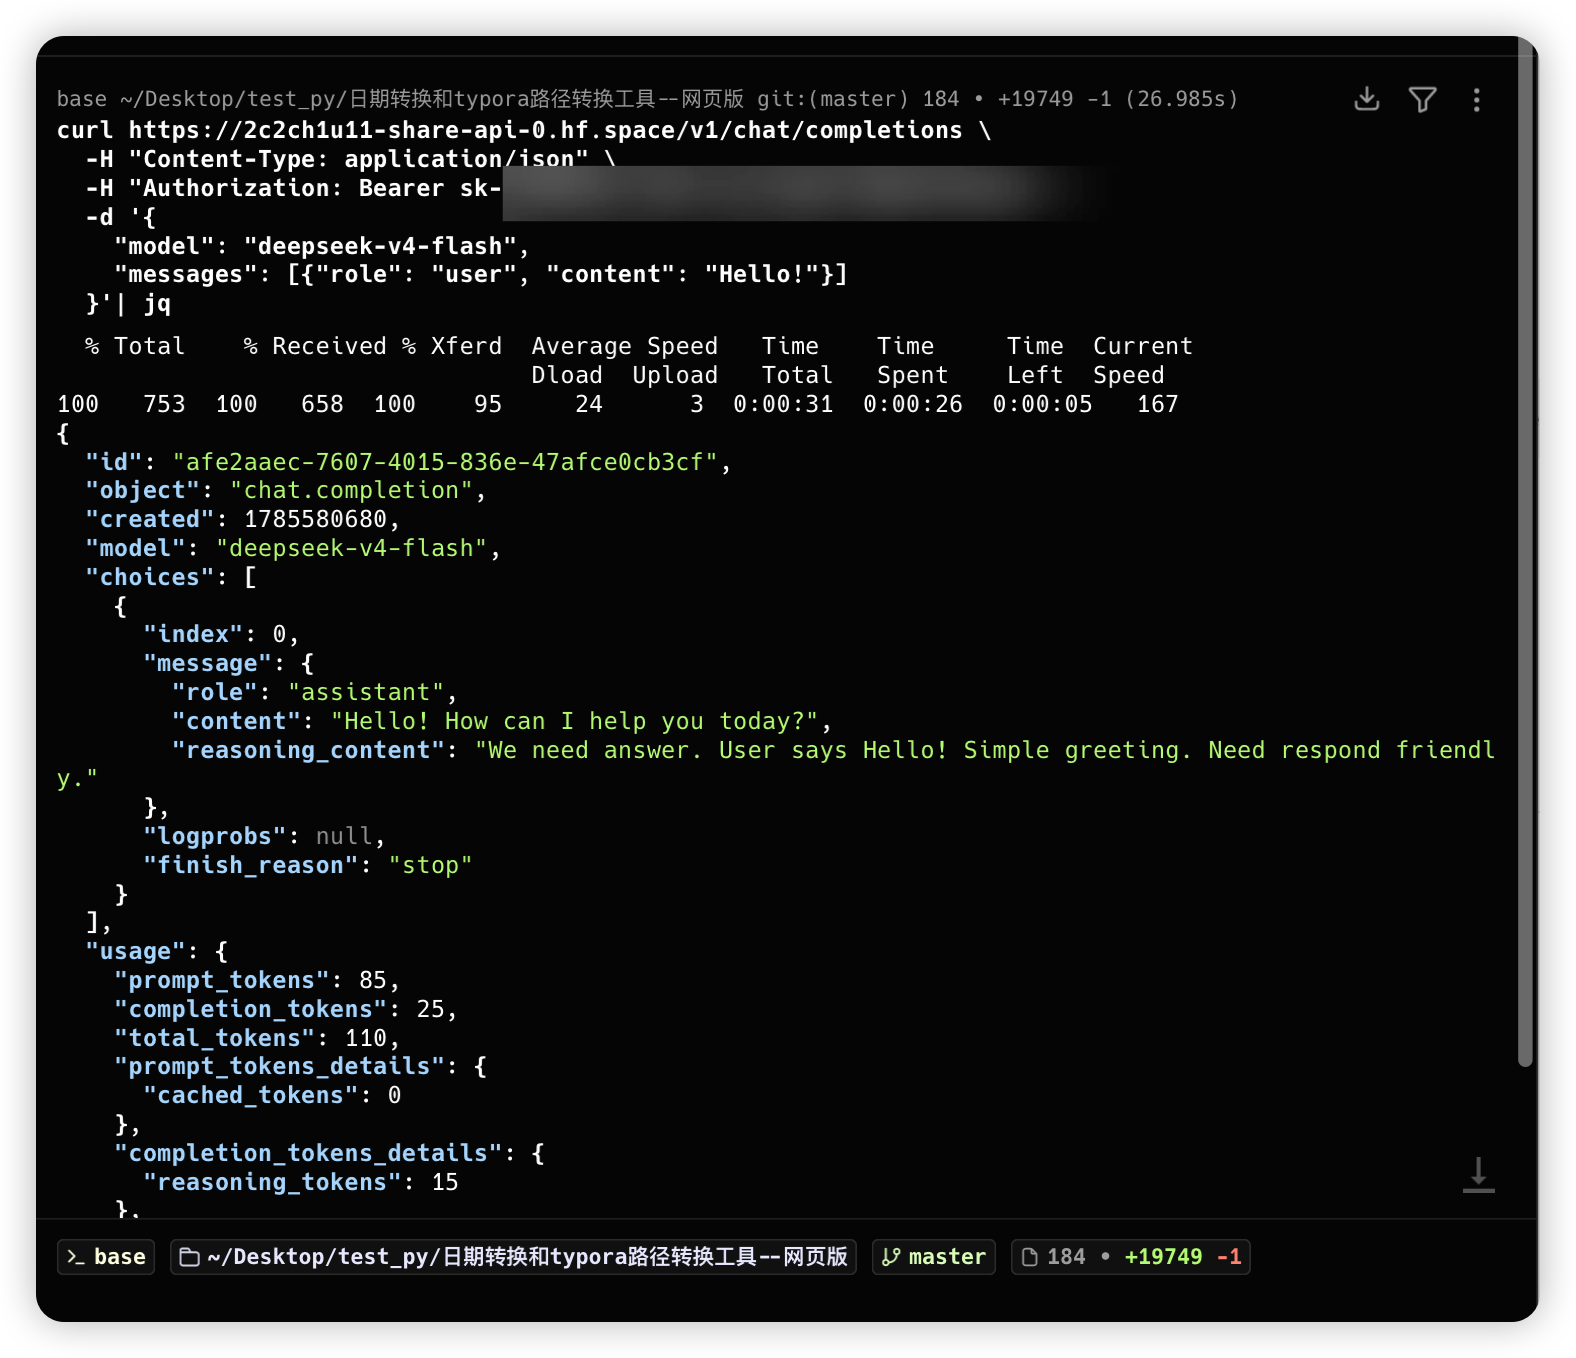The width and height of the screenshot is (1576, 1358).
Task: Click the "role": "assistant" line
Action: coord(314,692)
